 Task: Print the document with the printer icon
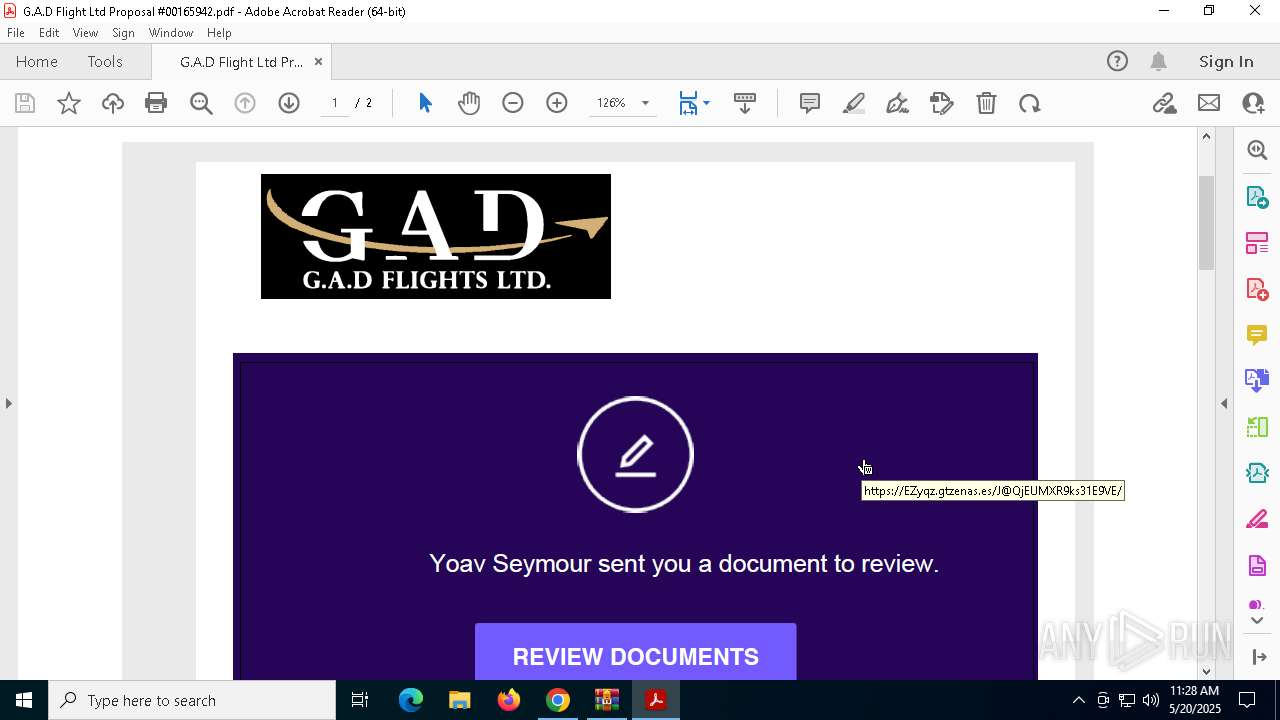[x=156, y=103]
